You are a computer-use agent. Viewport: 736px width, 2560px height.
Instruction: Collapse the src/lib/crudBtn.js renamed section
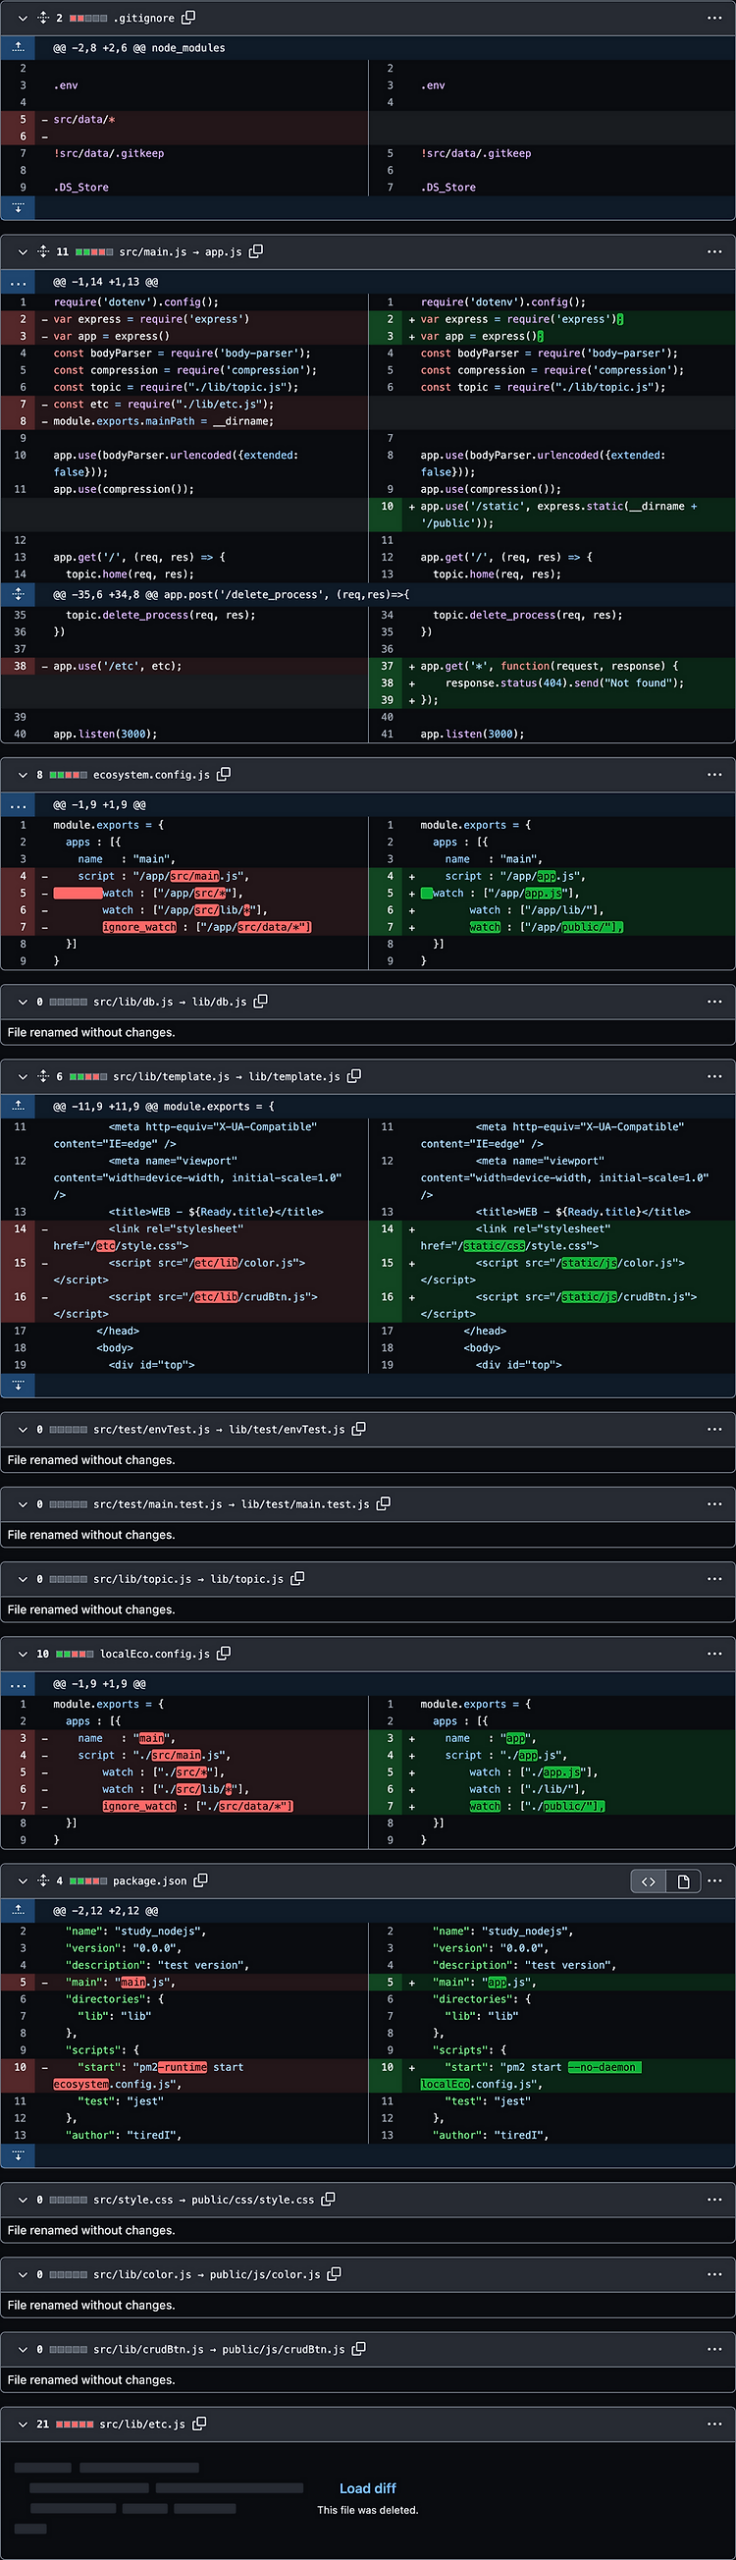[22, 2348]
